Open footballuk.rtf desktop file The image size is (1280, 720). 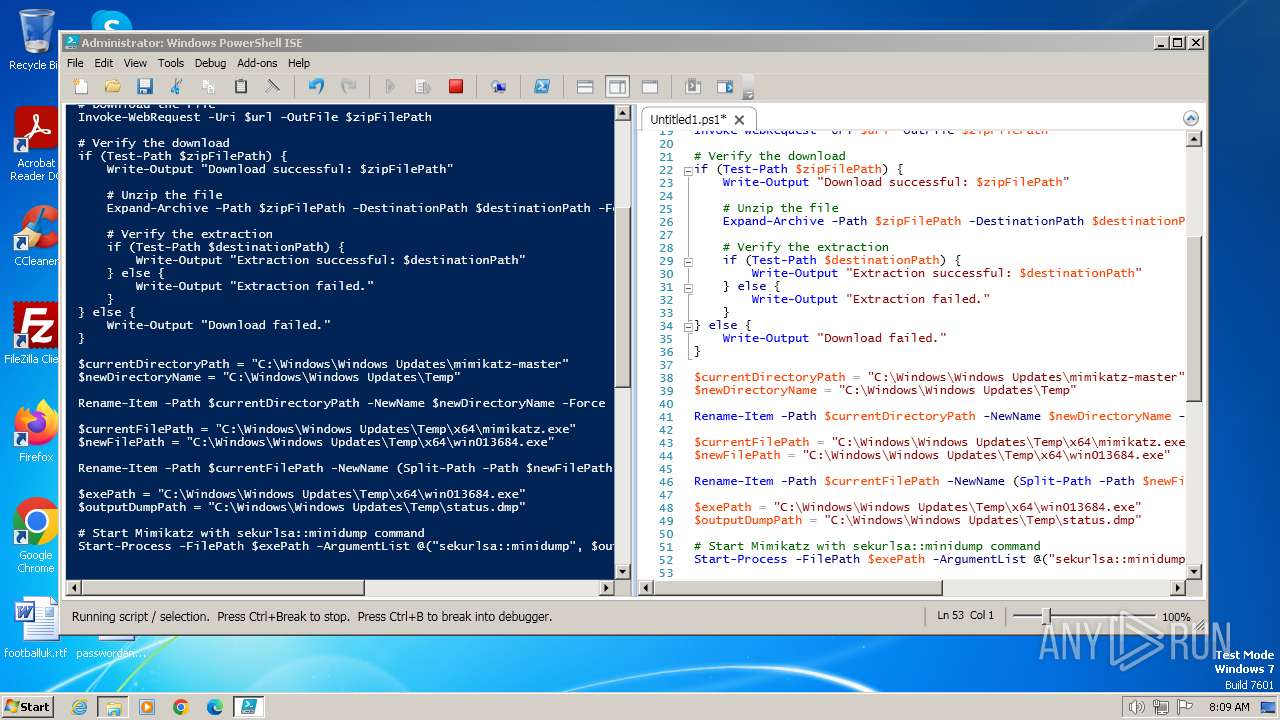[36, 627]
